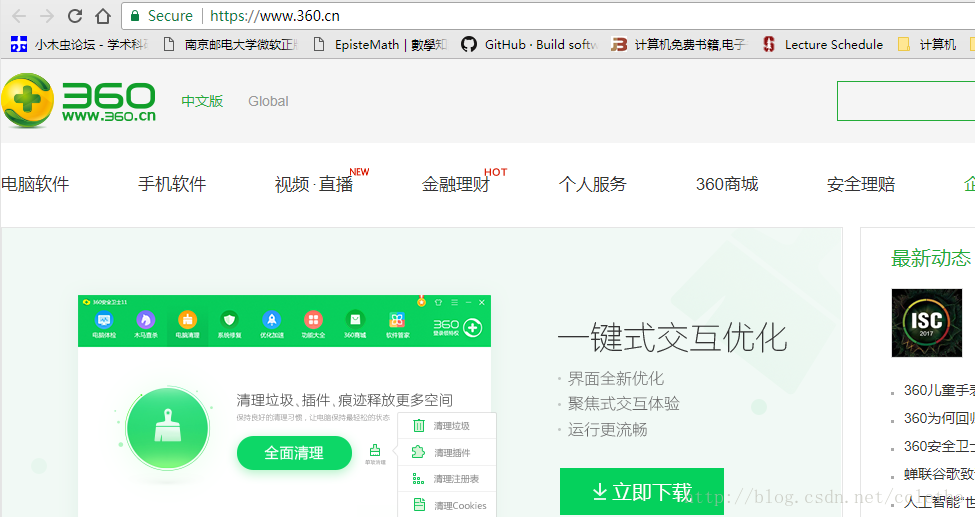Choose 清理插件 from the popup menu
The height and width of the screenshot is (517, 975).
(x=447, y=452)
